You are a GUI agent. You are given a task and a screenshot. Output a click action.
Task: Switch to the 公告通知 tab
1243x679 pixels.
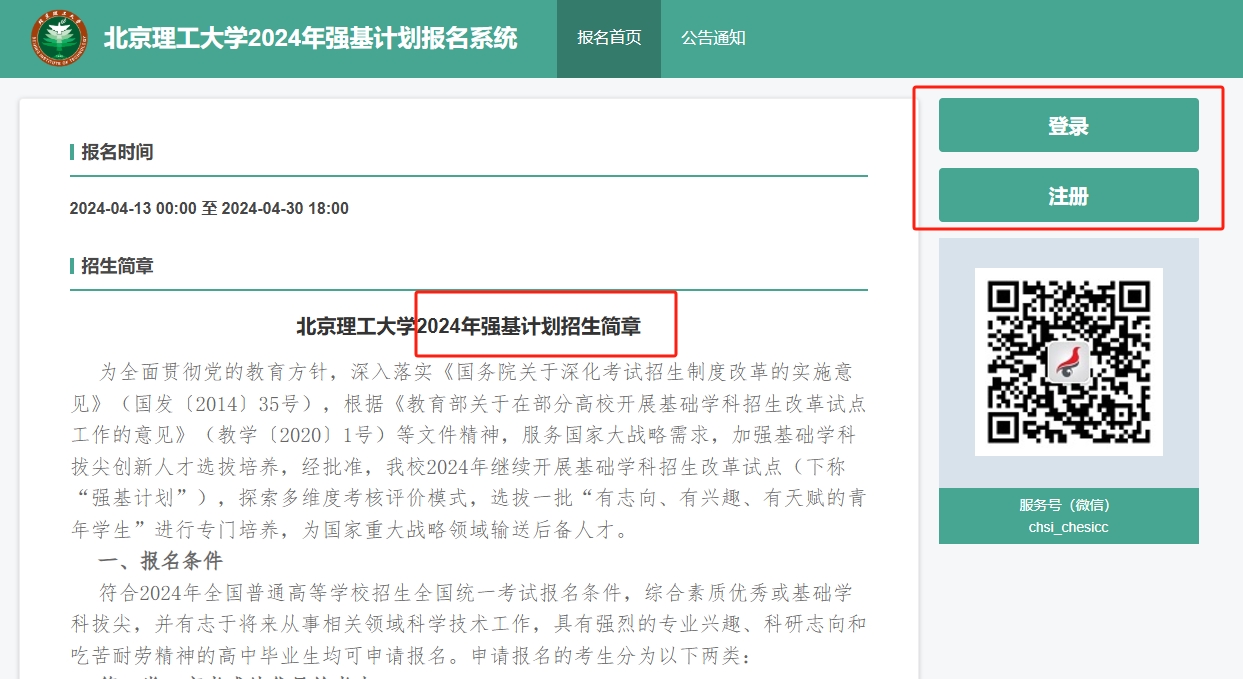(x=713, y=39)
